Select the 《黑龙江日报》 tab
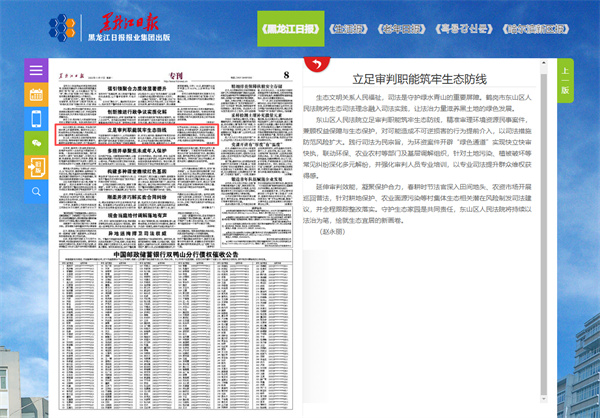 [x=289, y=30]
